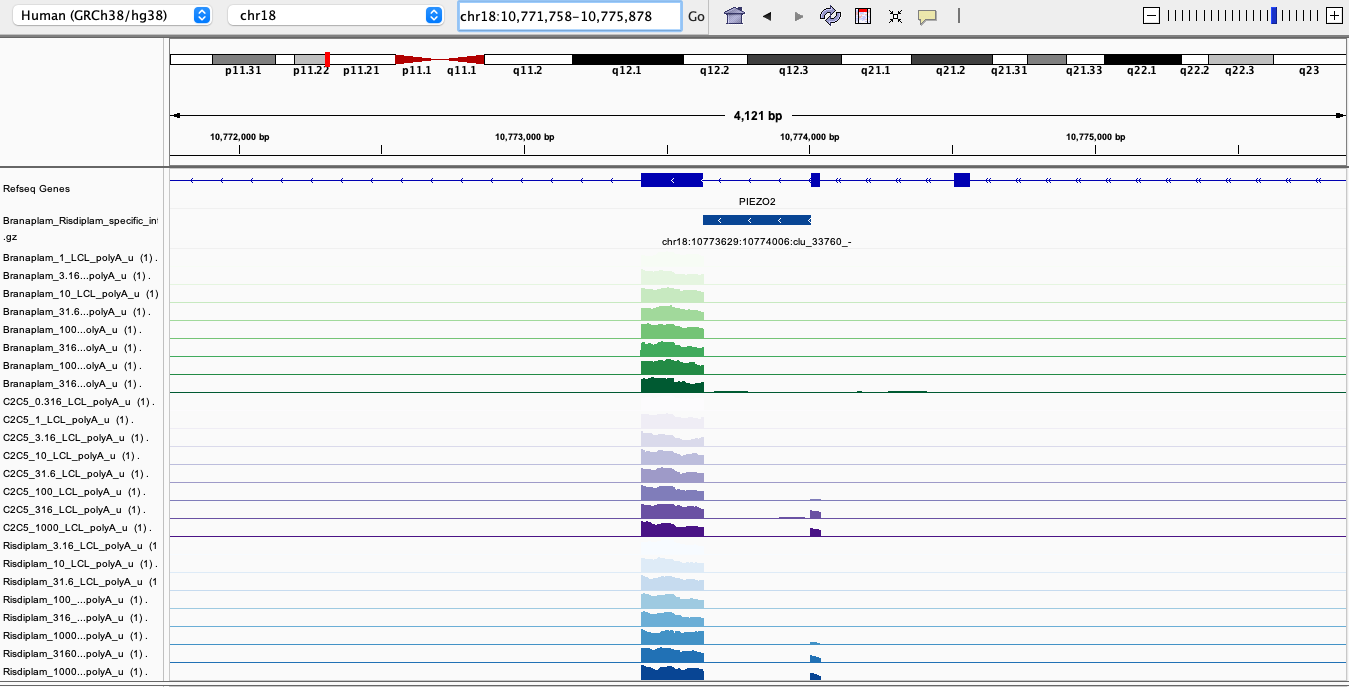The image size is (1349, 687).
Task: Click the resize tracks to fit icon
Action: (x=895, y=16)
